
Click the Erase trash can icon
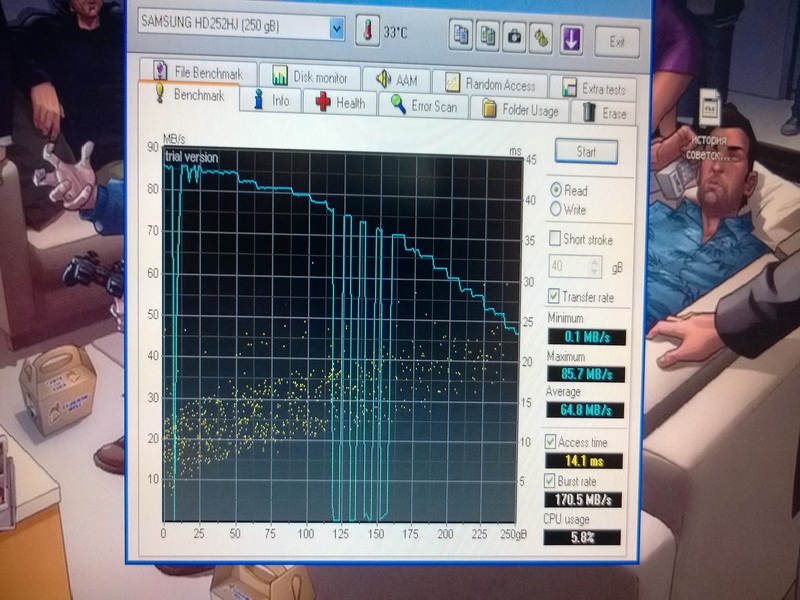[x=589, y=112]
